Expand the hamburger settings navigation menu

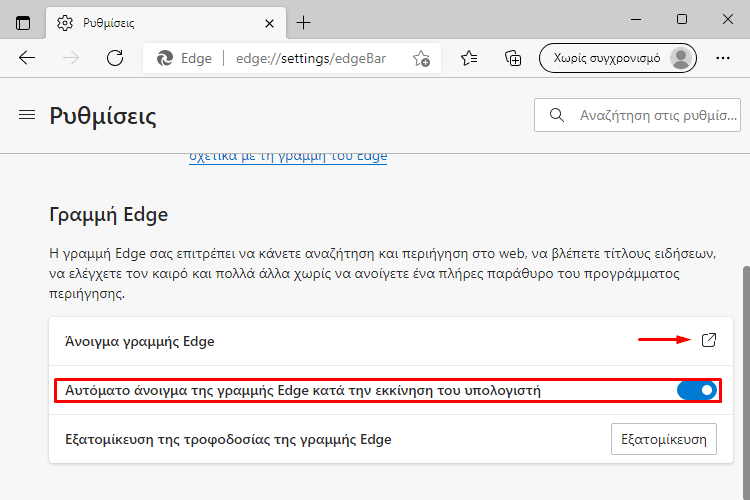pyautogui.click(x=27, y=115)
